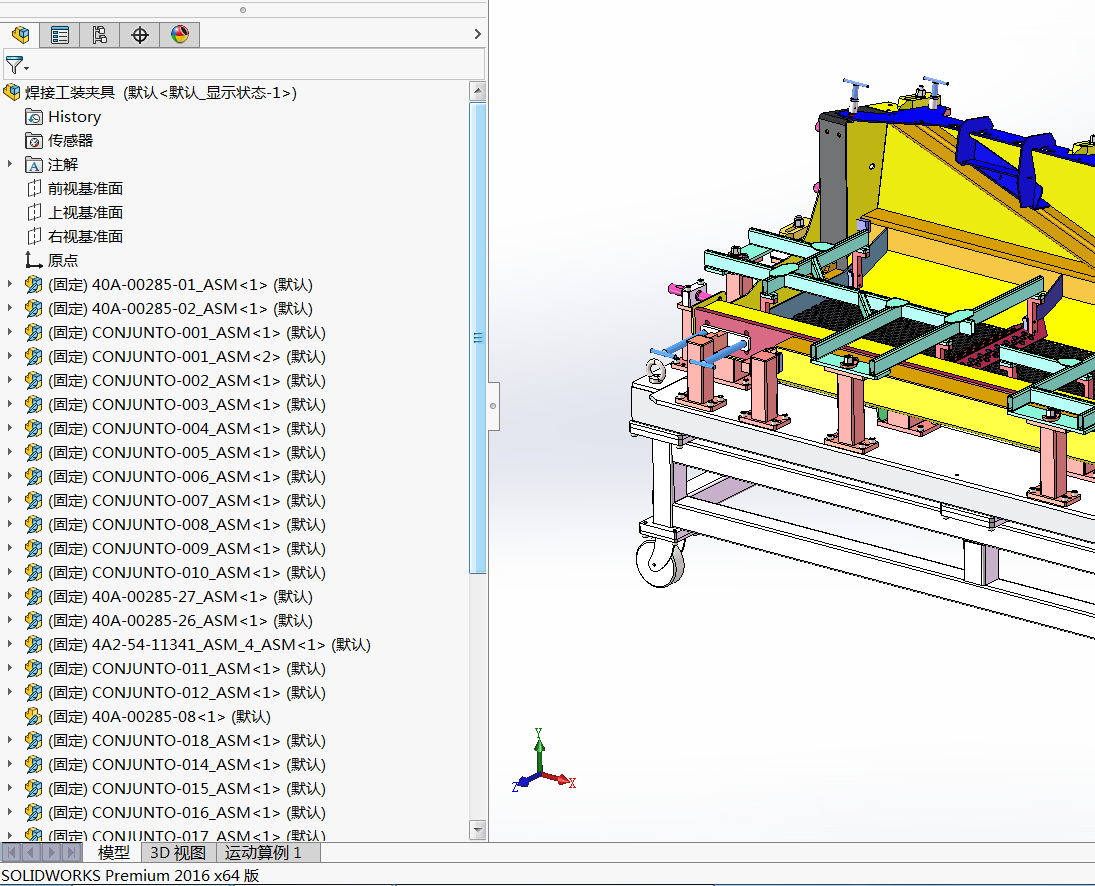Expand CONJUNTO-006_ASM<1> tree node
The height and width of the screenshot is (886, 1095).
10,475
